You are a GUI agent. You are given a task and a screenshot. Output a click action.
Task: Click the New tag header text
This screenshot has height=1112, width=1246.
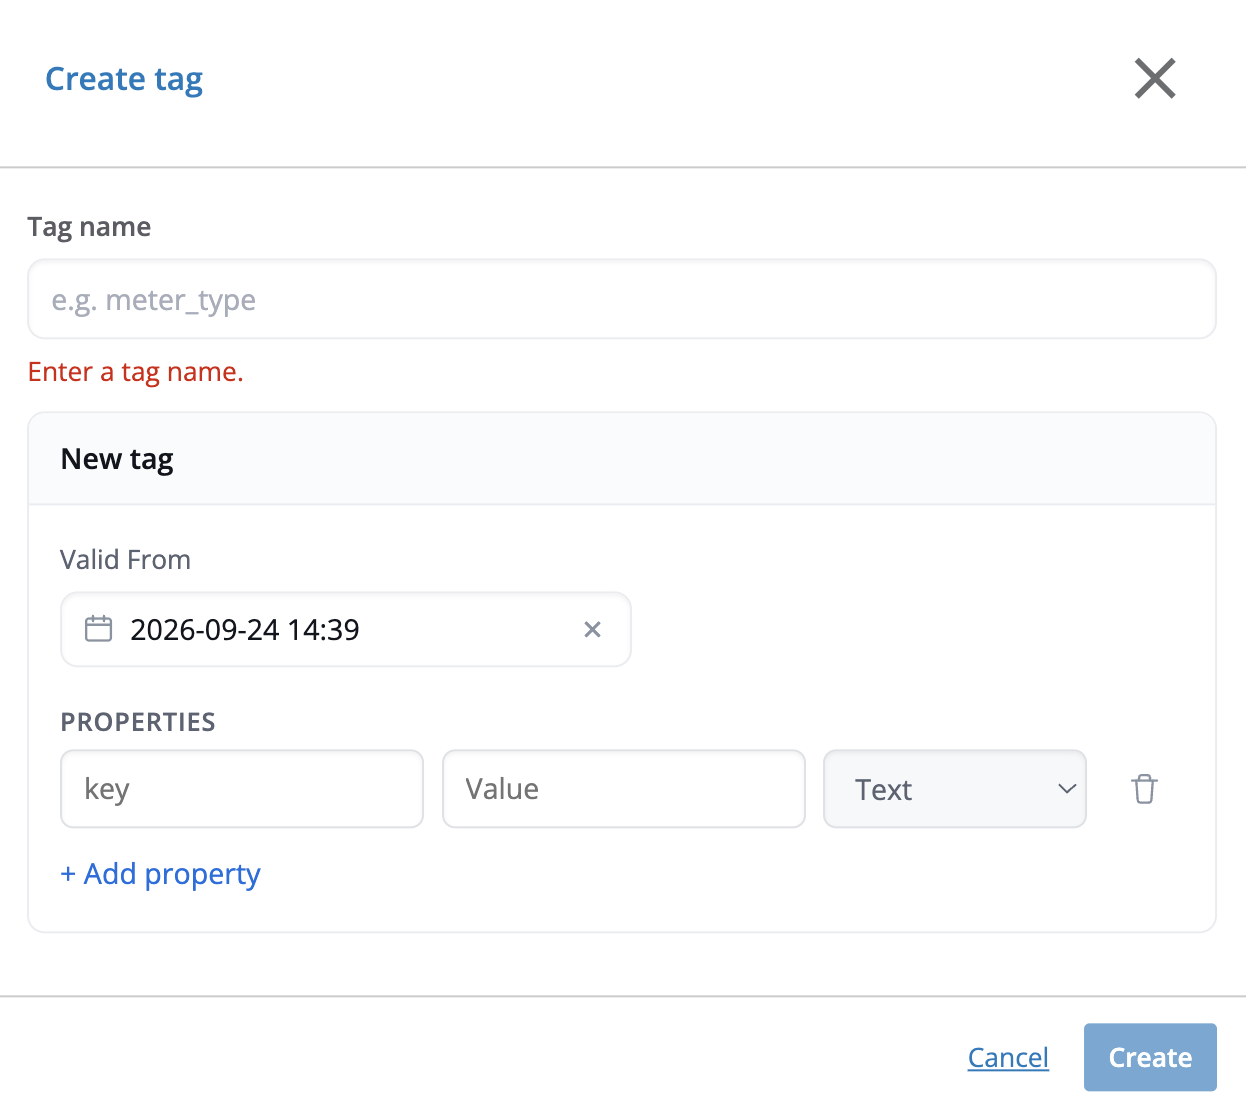(x=117, y=459)
